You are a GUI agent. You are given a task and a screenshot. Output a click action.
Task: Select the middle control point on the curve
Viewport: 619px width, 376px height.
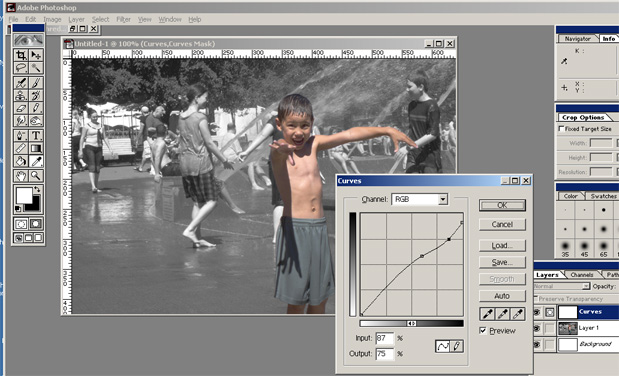pyautogui.click(x=422, y=256)
